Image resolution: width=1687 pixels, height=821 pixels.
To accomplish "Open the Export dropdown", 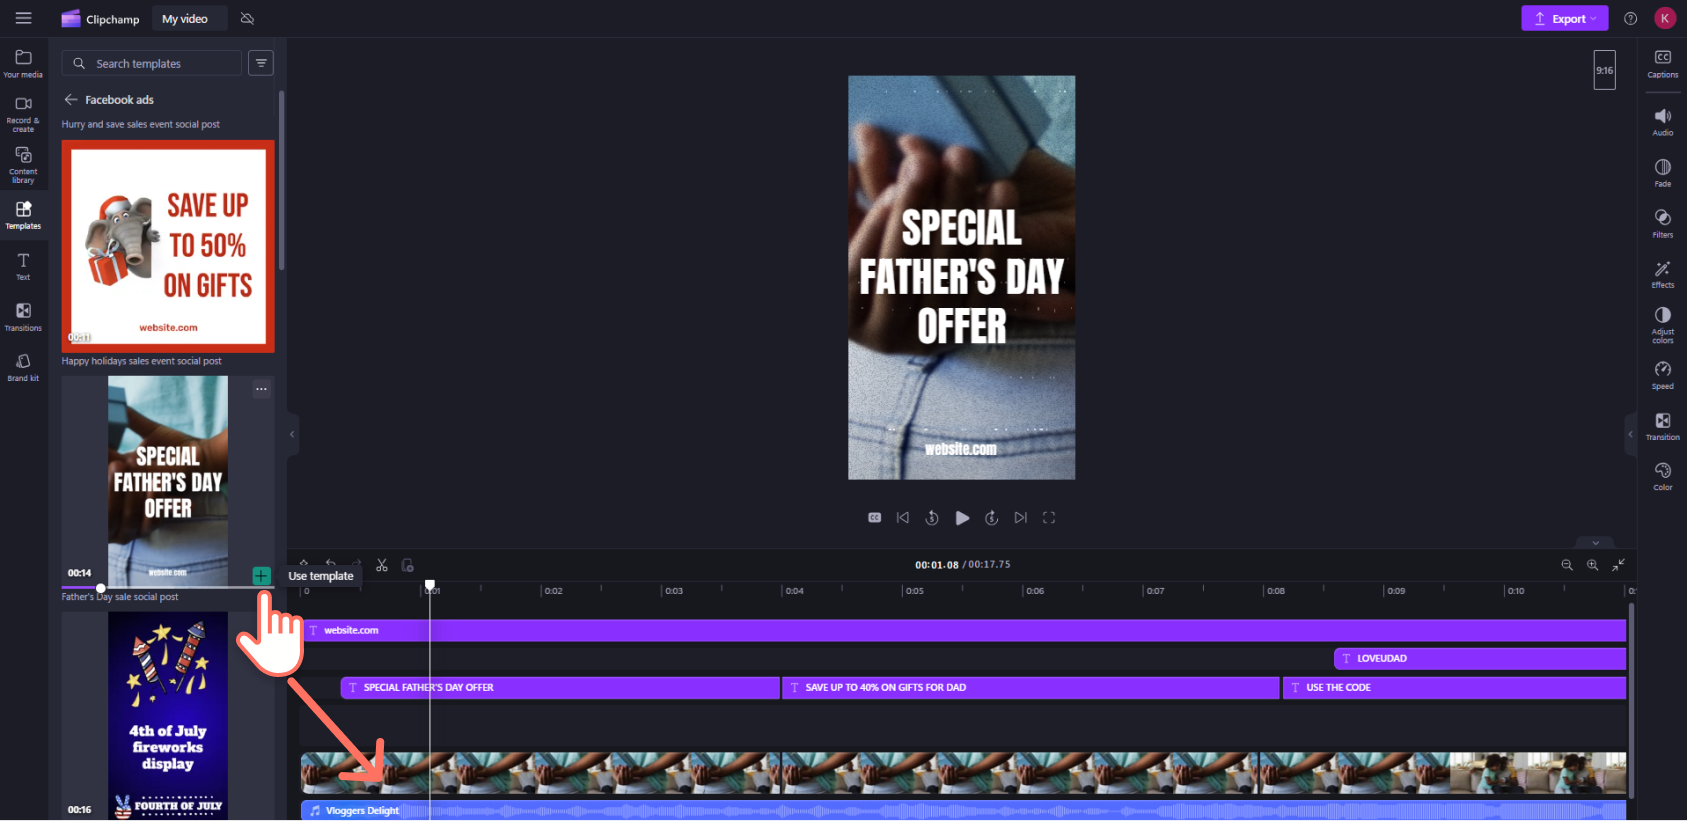I will pos(1565,18).
